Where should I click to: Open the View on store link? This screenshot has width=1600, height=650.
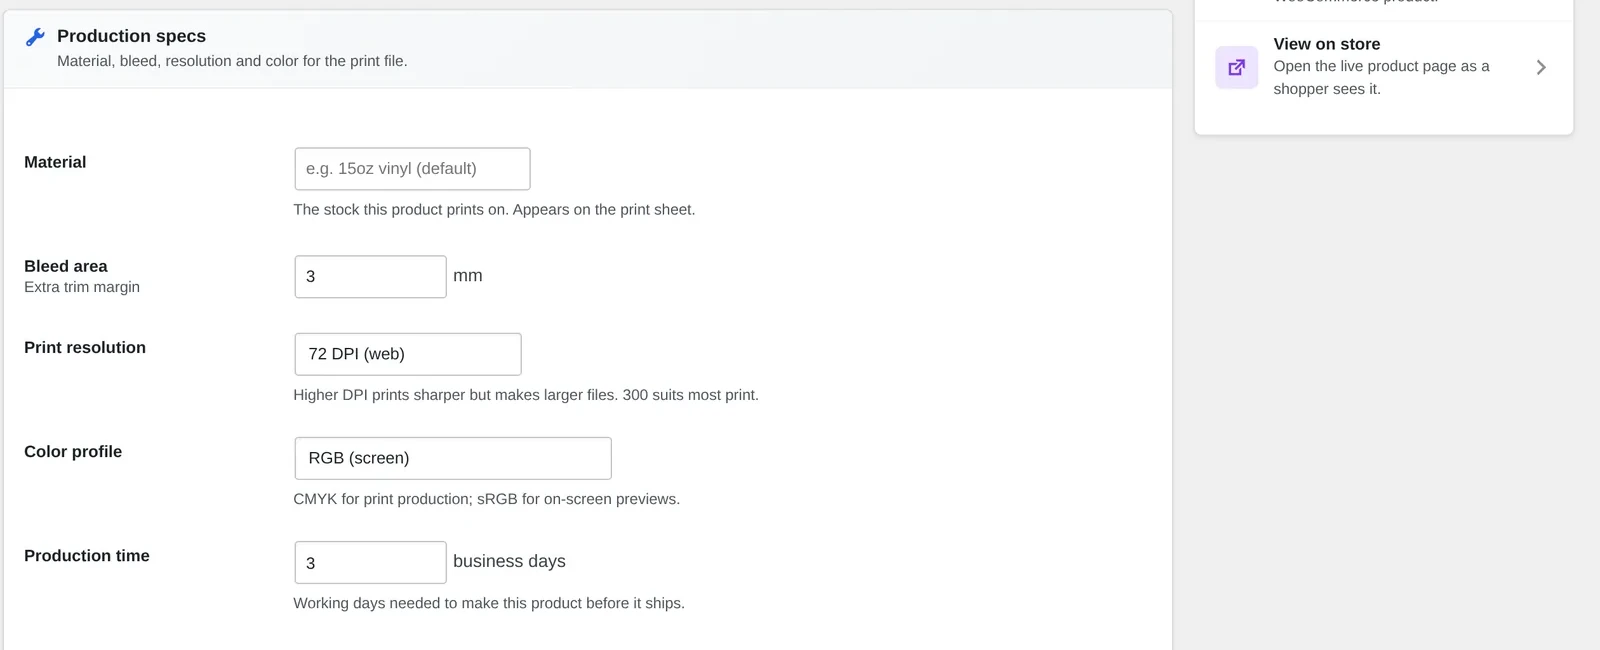pos(1384,67)
